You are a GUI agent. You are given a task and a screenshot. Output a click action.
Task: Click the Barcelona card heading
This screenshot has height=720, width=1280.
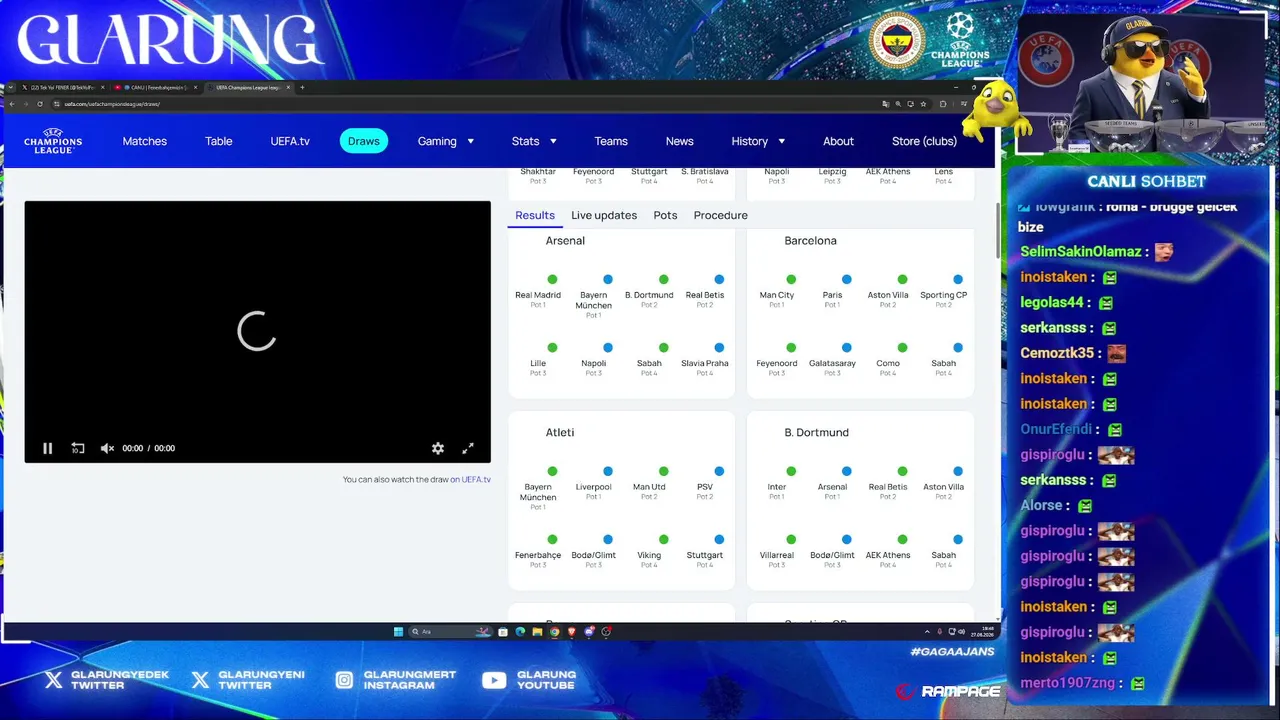point(810,241)
